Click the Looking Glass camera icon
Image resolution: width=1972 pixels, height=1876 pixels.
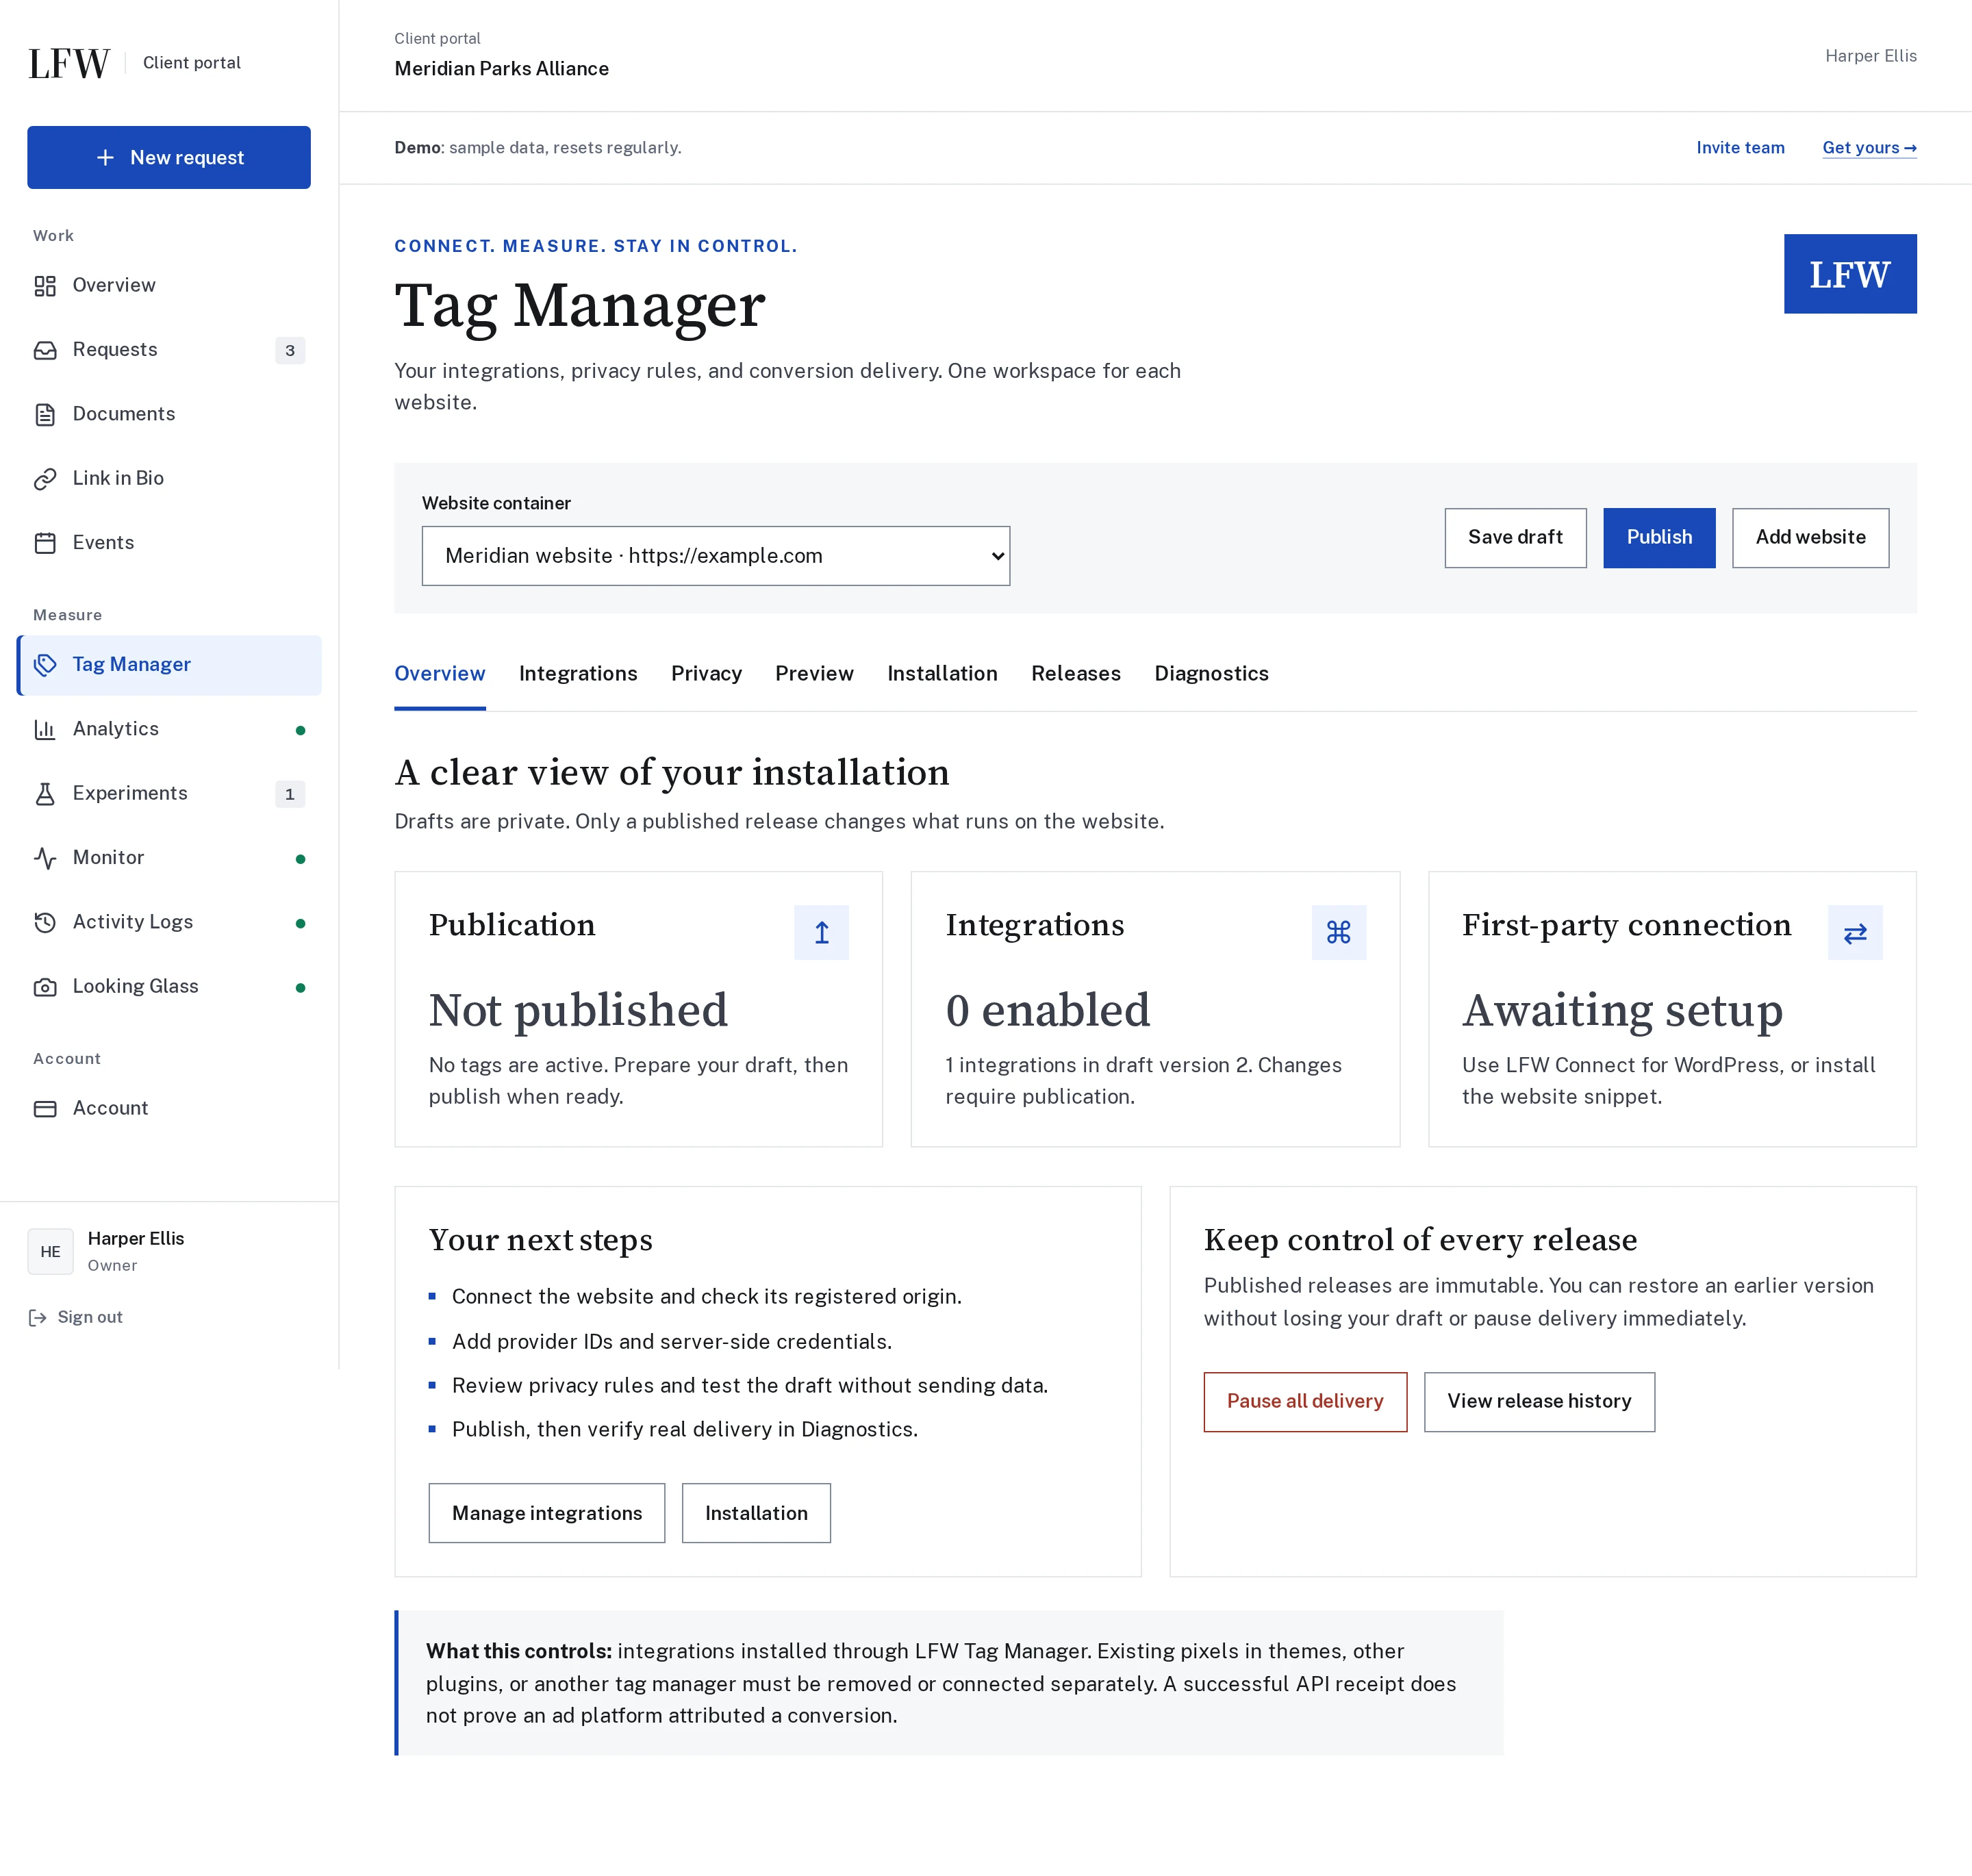point(45,987)
